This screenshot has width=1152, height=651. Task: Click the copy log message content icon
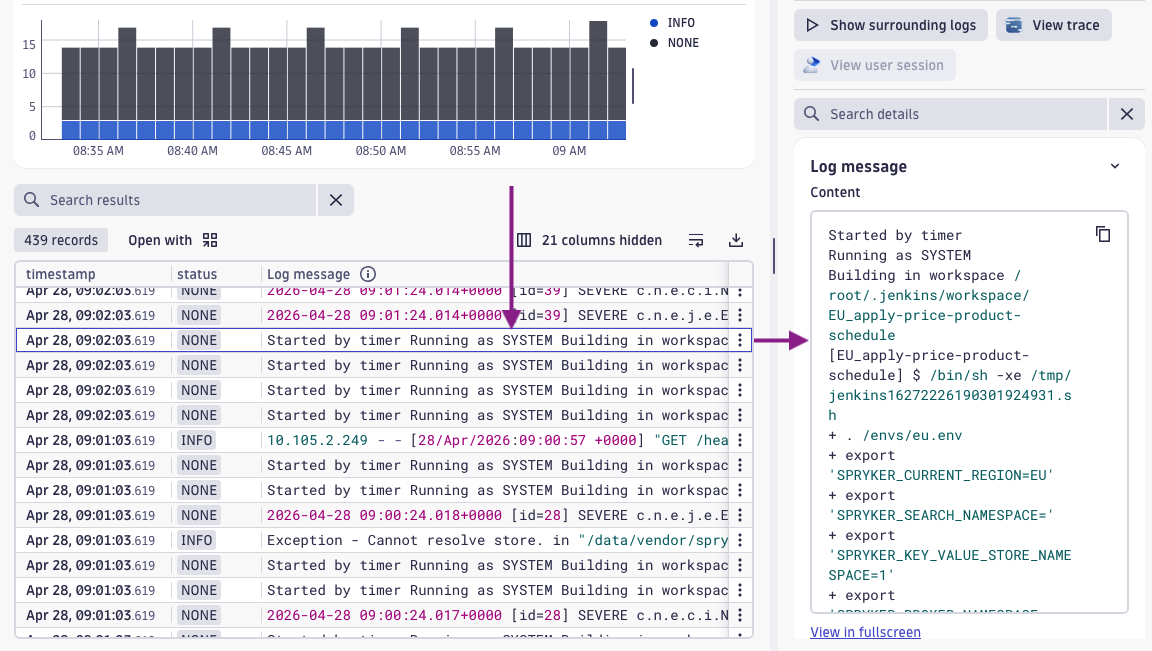coord(1103,234)
